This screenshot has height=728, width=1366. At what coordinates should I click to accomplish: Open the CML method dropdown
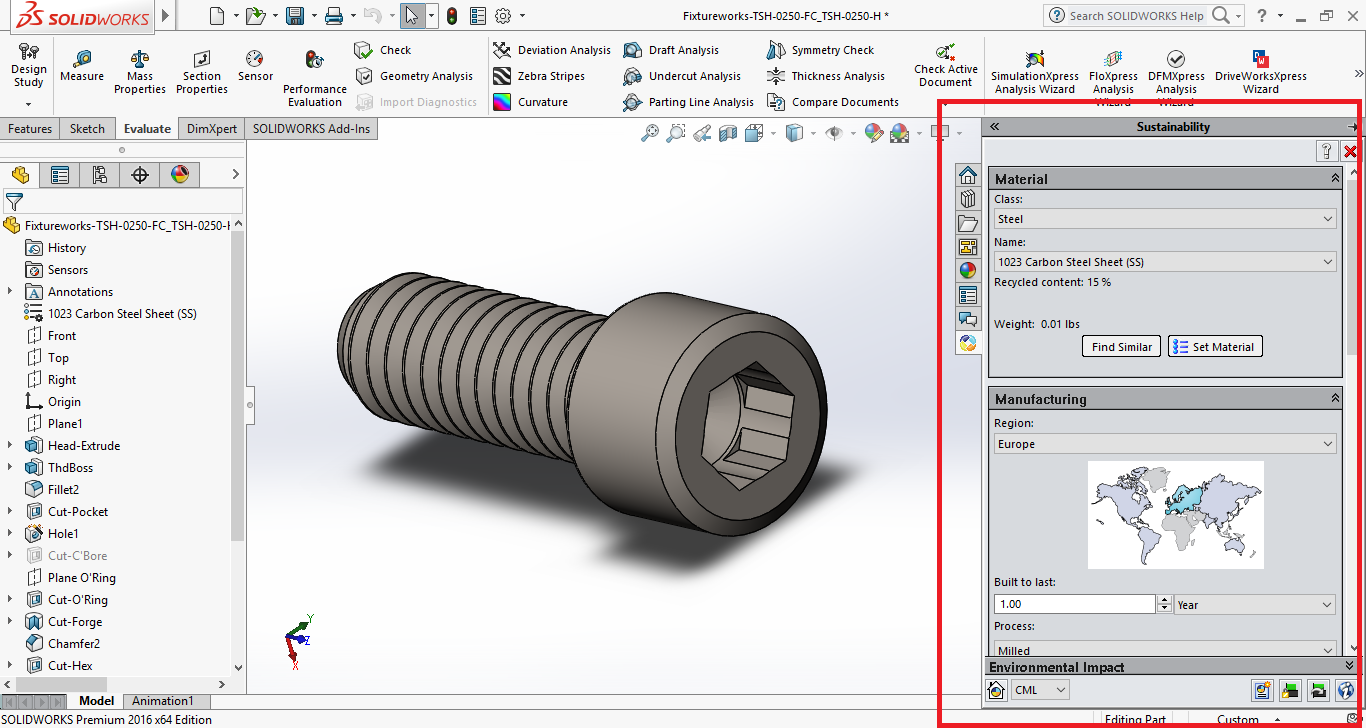coord(1040,690)
